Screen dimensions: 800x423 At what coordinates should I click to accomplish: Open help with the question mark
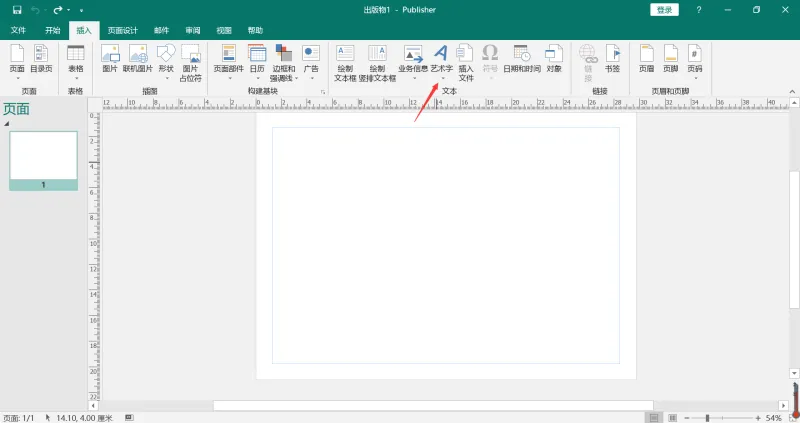[698, 10]
